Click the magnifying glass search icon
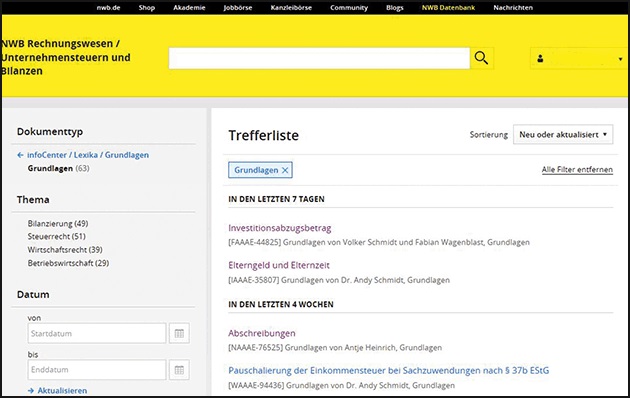The image size is (630, 398). [481, 58]
